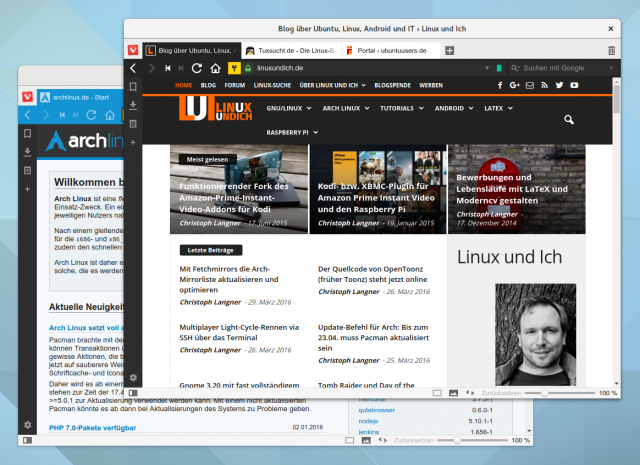Rewind history in the front window toolbar

click(x=167, y=68)
